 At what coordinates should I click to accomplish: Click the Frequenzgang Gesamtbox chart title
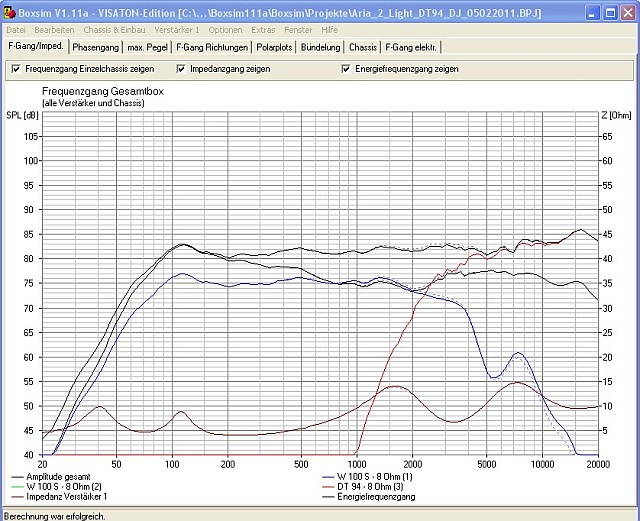click(103, 91)
